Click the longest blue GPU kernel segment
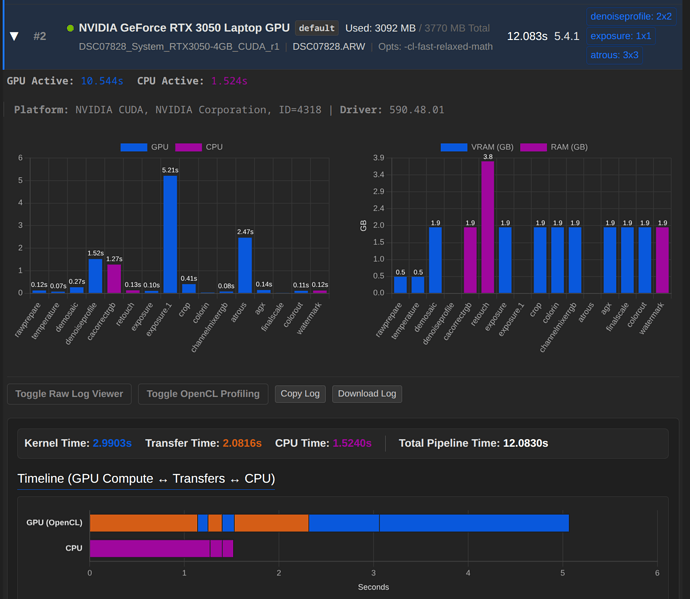The height and width of the screenshot is (599, 690). [x=474, y=523]
